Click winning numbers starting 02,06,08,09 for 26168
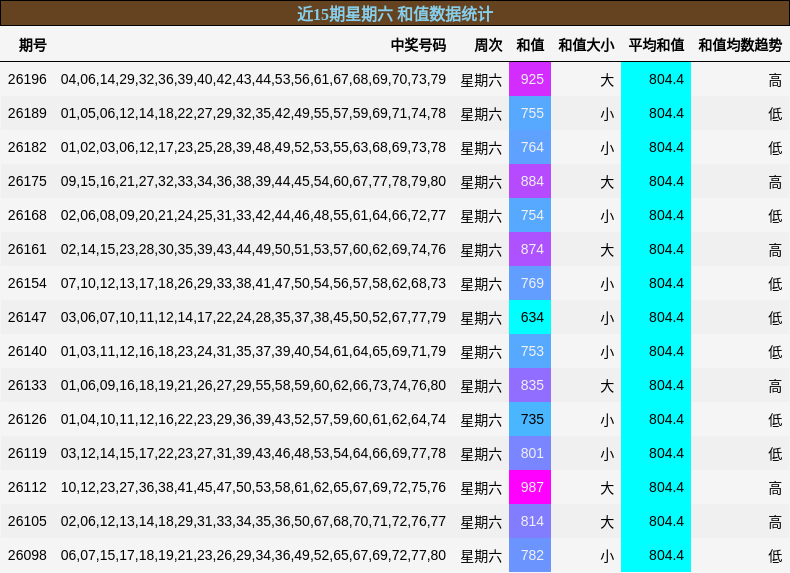This screenshot has width=790, height=573. click(x=253, y=216)
